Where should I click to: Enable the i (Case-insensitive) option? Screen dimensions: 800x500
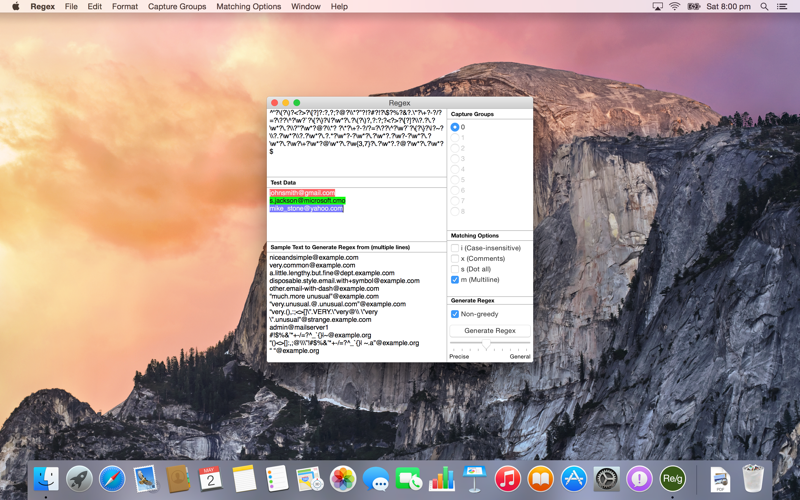point(455,248)
